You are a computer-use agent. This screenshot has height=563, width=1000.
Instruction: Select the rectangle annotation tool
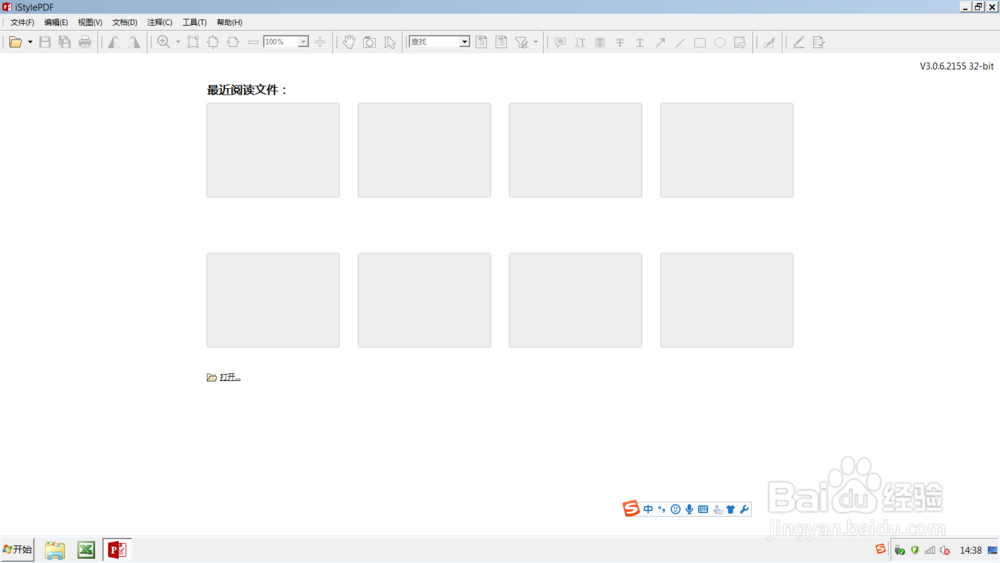(x=700, y=42)
